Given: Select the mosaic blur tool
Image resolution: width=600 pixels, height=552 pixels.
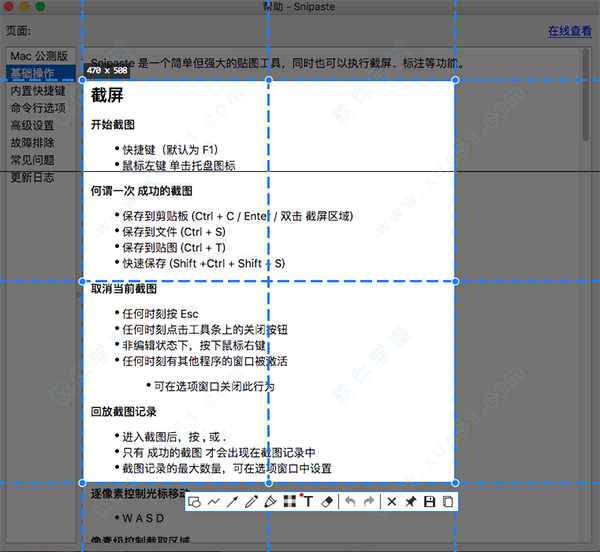Looking at the screenshot, I should pyautogui.click(x=289, y=501).
